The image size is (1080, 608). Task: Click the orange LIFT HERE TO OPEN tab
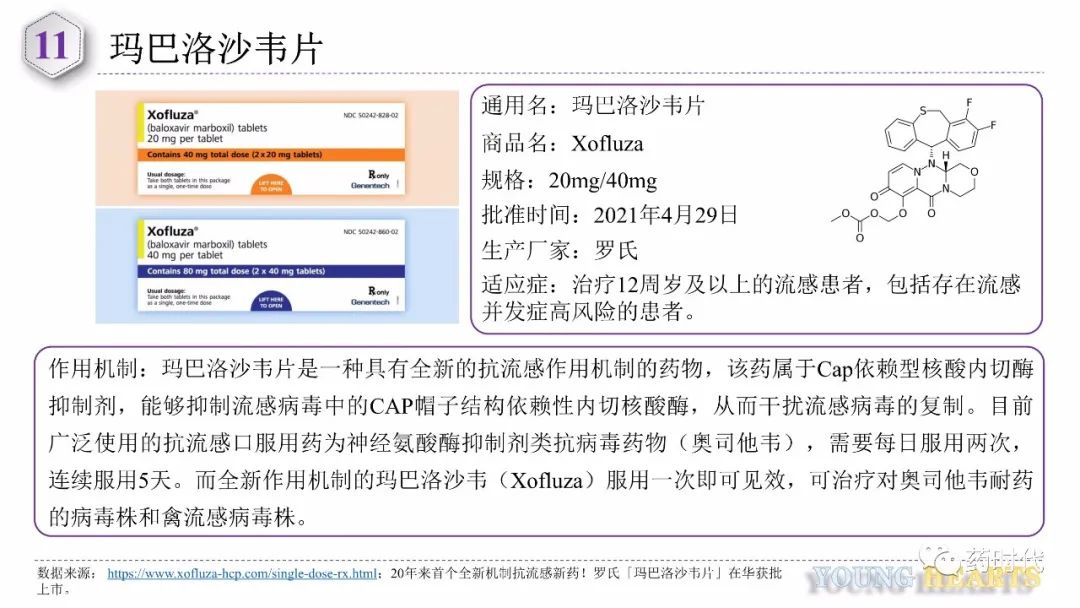click(271, 186)
